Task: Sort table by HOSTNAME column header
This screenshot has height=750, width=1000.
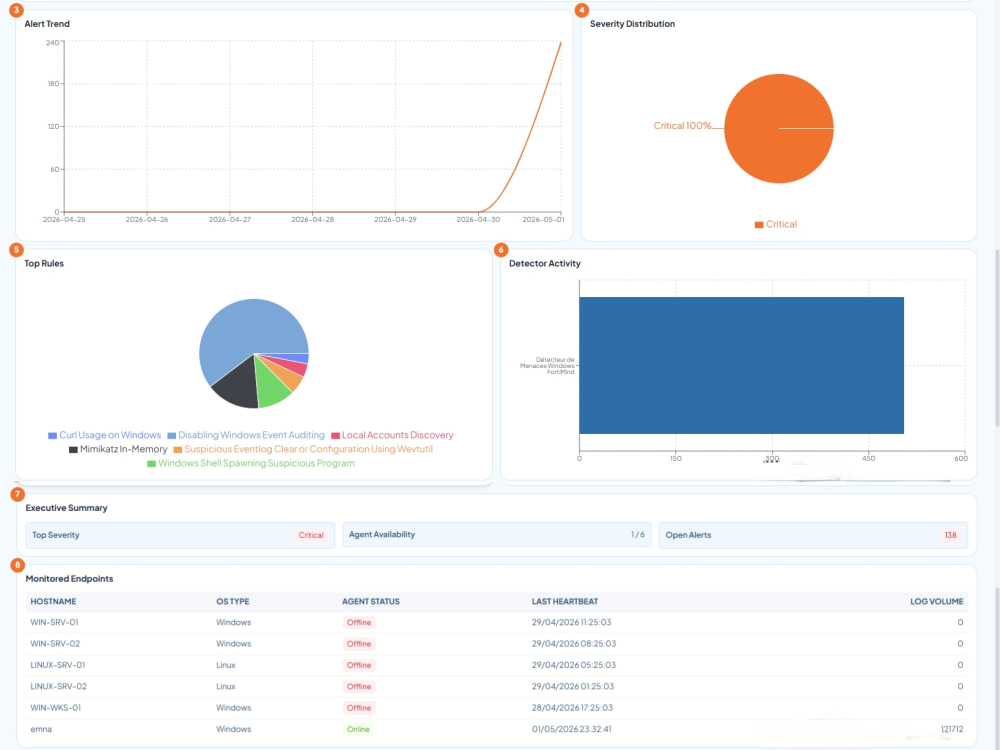Action: [54, 601]
